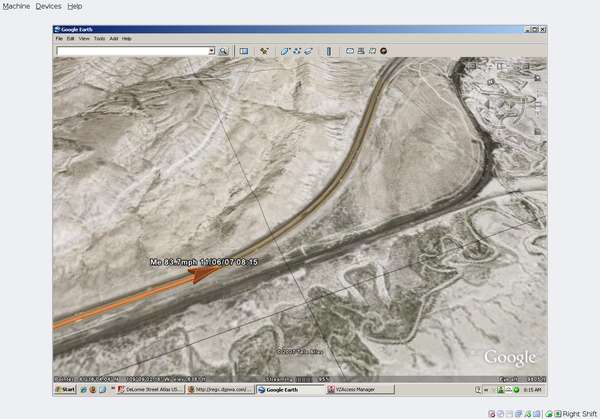
Task: Click the help question tray icon
Action: 478,390
